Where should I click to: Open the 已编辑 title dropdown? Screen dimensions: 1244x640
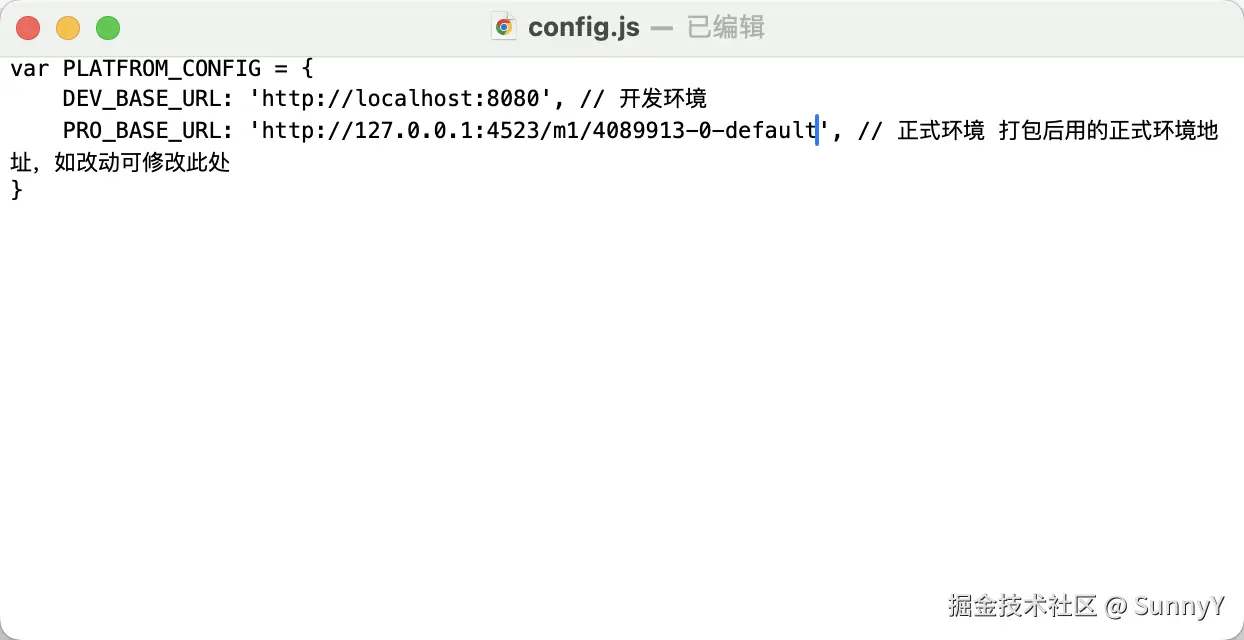tap(725, 27)
